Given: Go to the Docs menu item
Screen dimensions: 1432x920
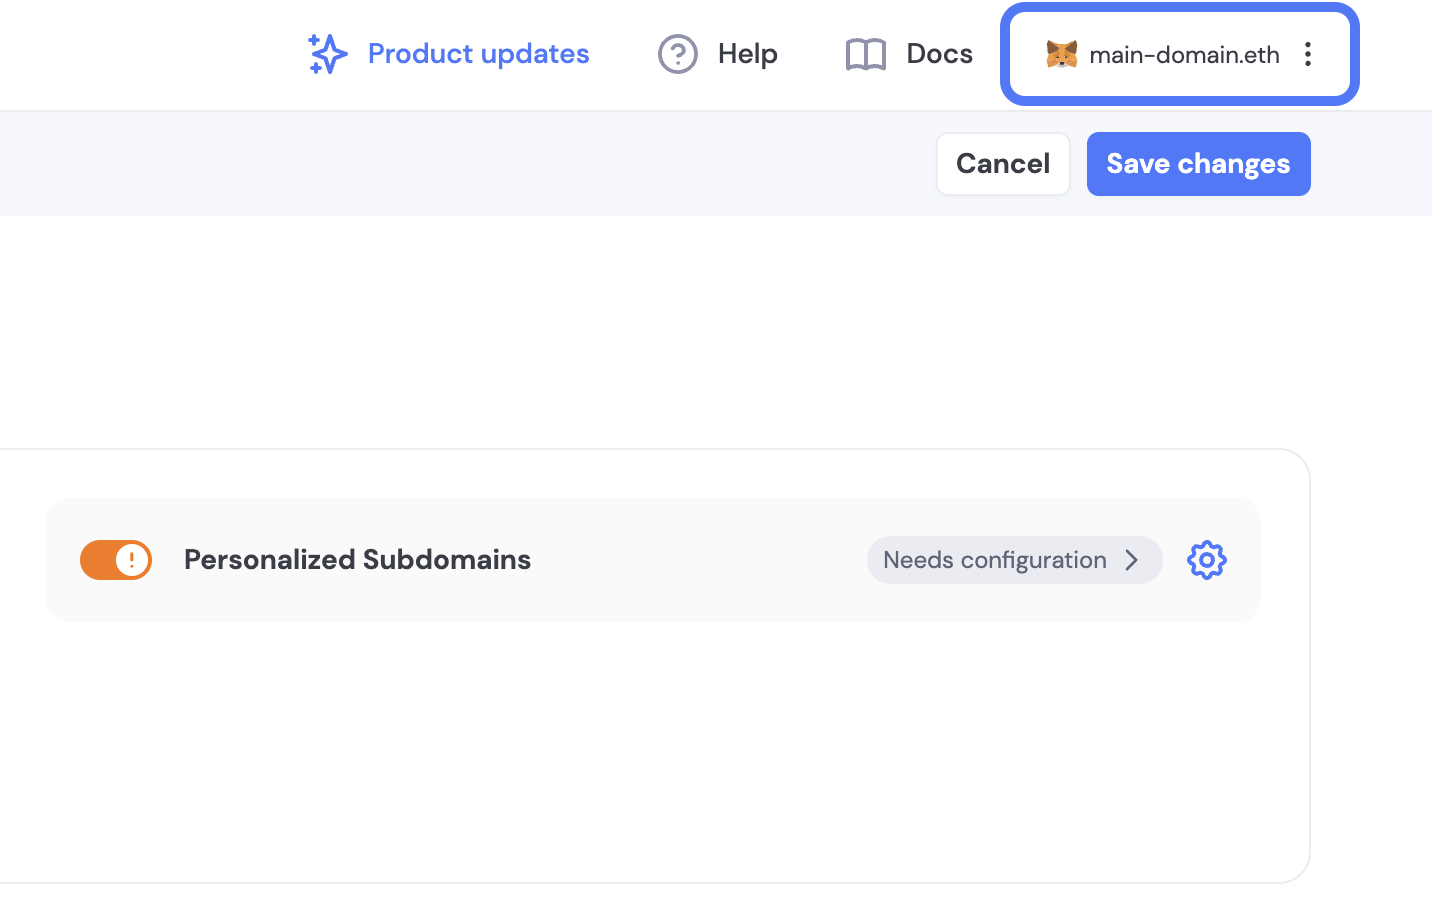Looking at the screenshot, I should pos(939,54).
